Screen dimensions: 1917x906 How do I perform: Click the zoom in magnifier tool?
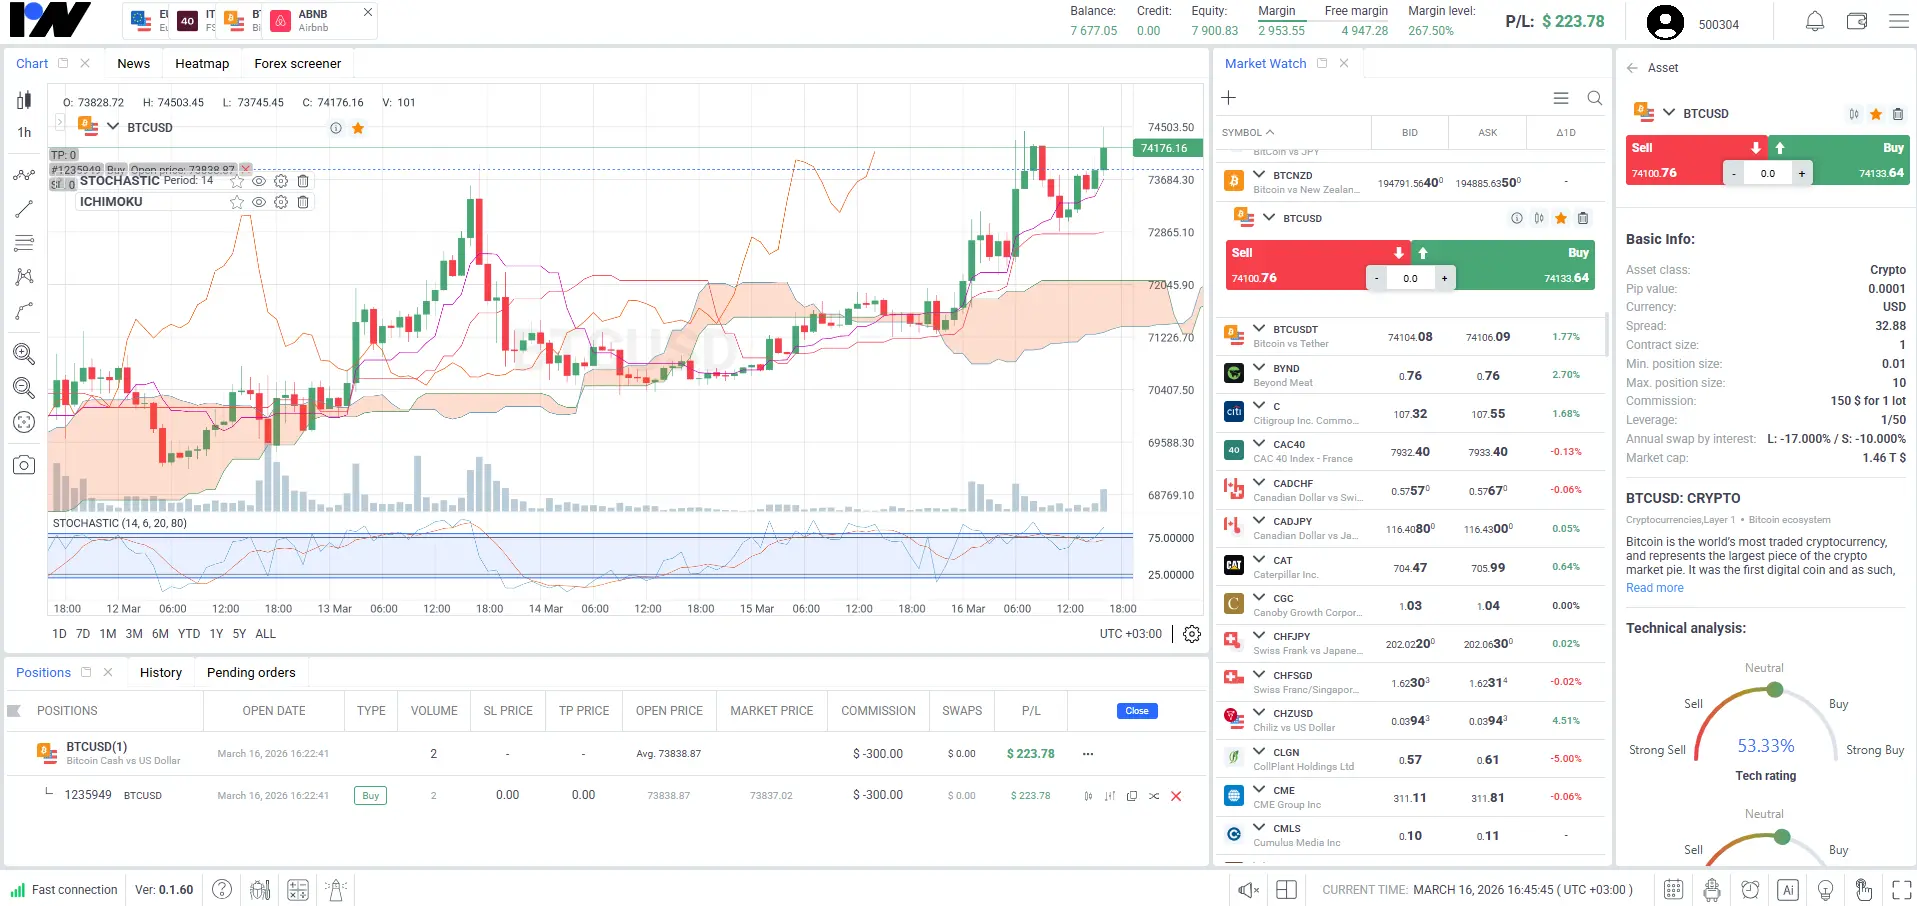24,354
